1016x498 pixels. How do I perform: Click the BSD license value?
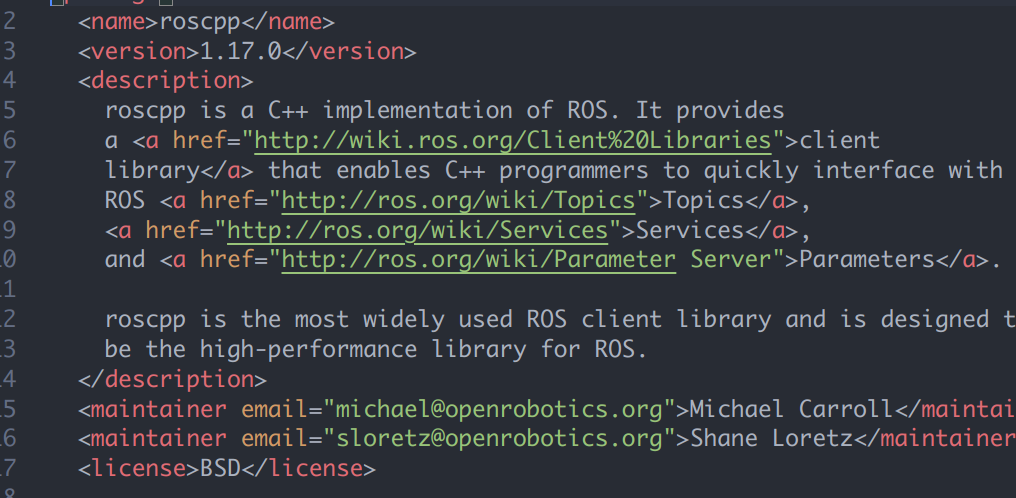pos(220,468)
